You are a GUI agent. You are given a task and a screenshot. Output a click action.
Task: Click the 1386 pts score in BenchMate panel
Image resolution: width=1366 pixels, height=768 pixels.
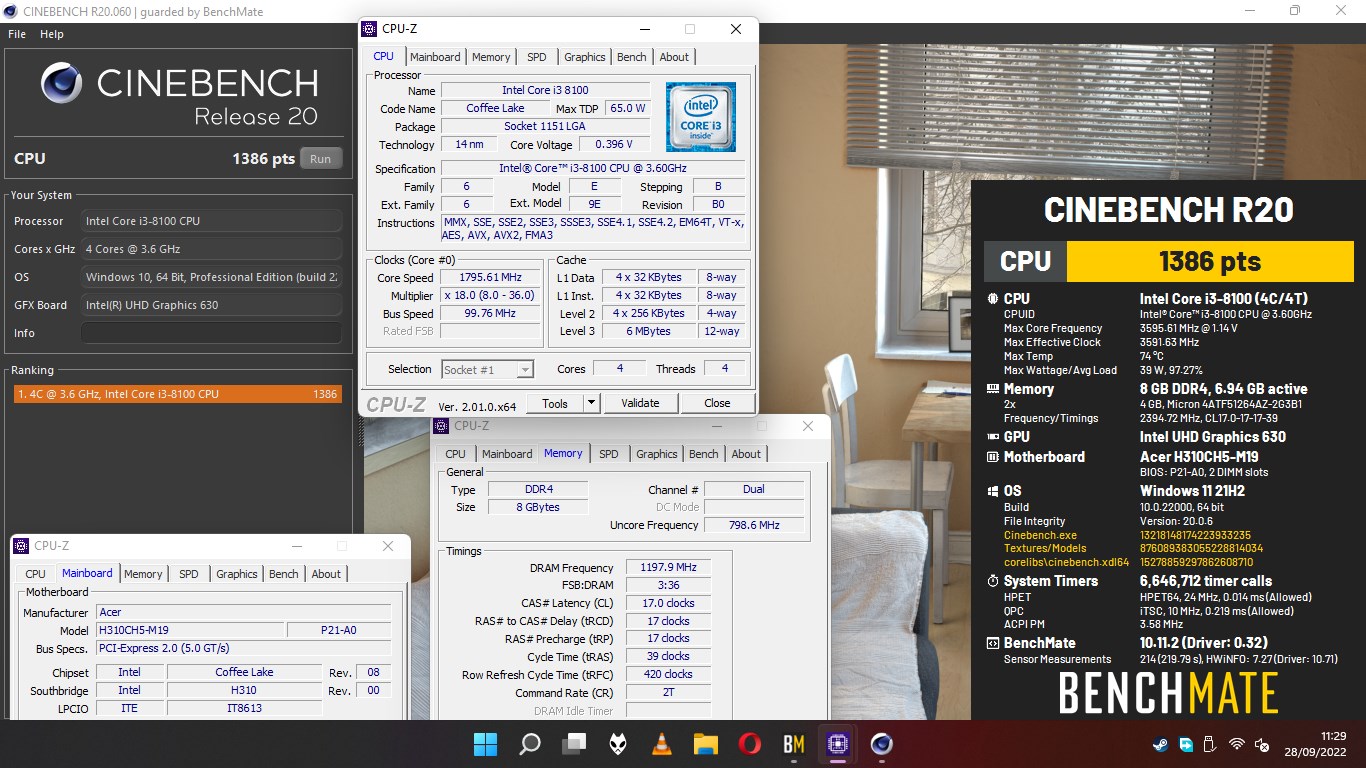[x=1209, y=262]
